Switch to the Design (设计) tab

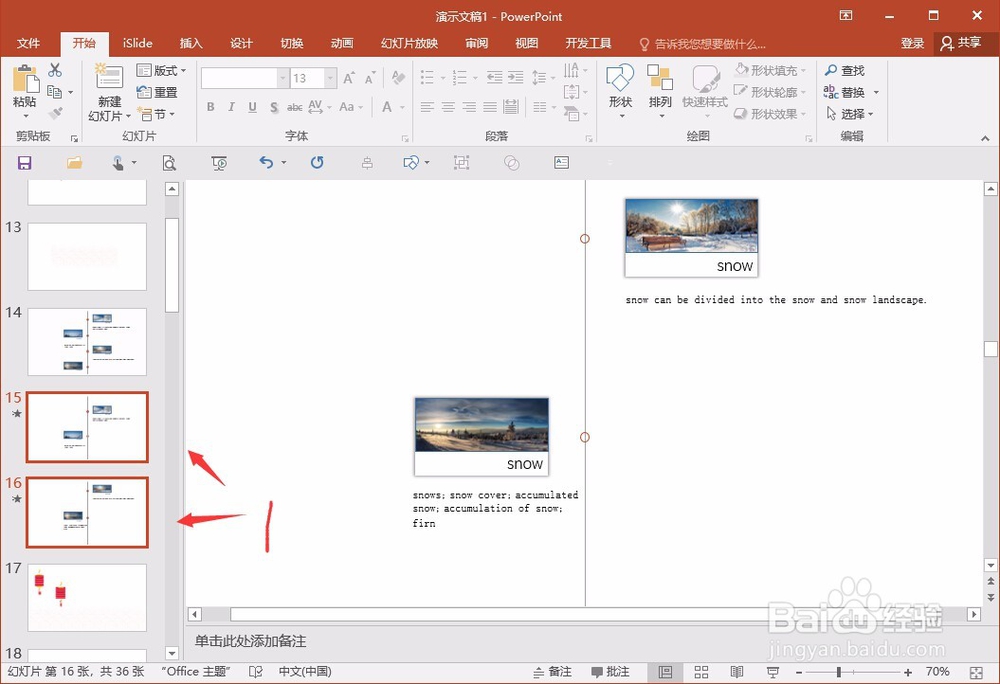click(x=241, y=43)
